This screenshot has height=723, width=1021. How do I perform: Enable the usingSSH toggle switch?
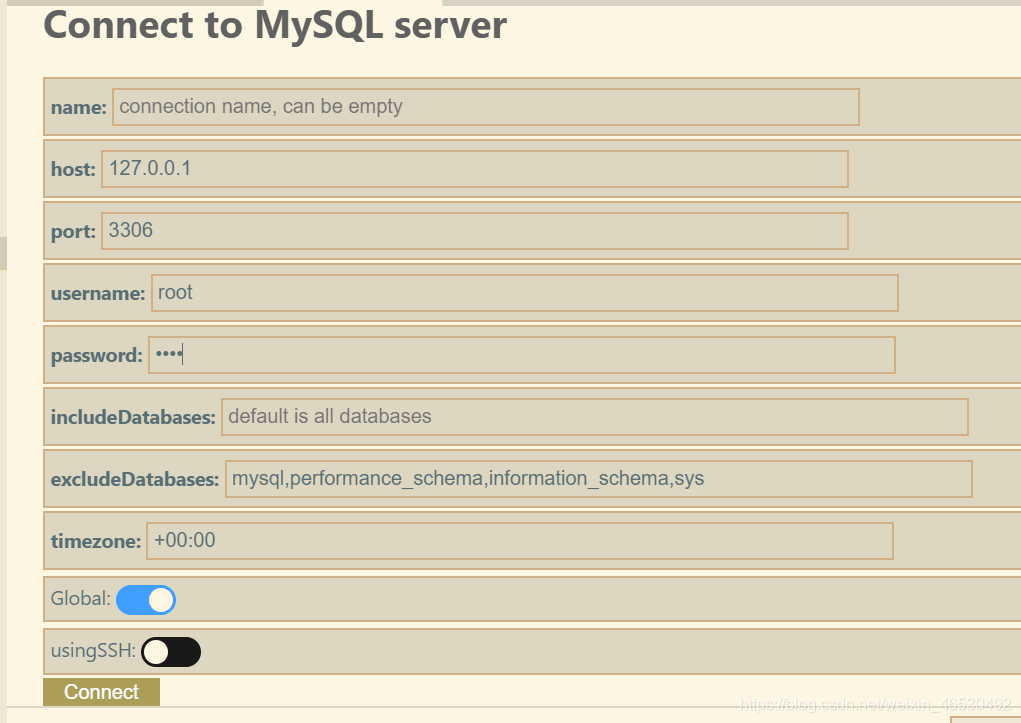point(171,652)
